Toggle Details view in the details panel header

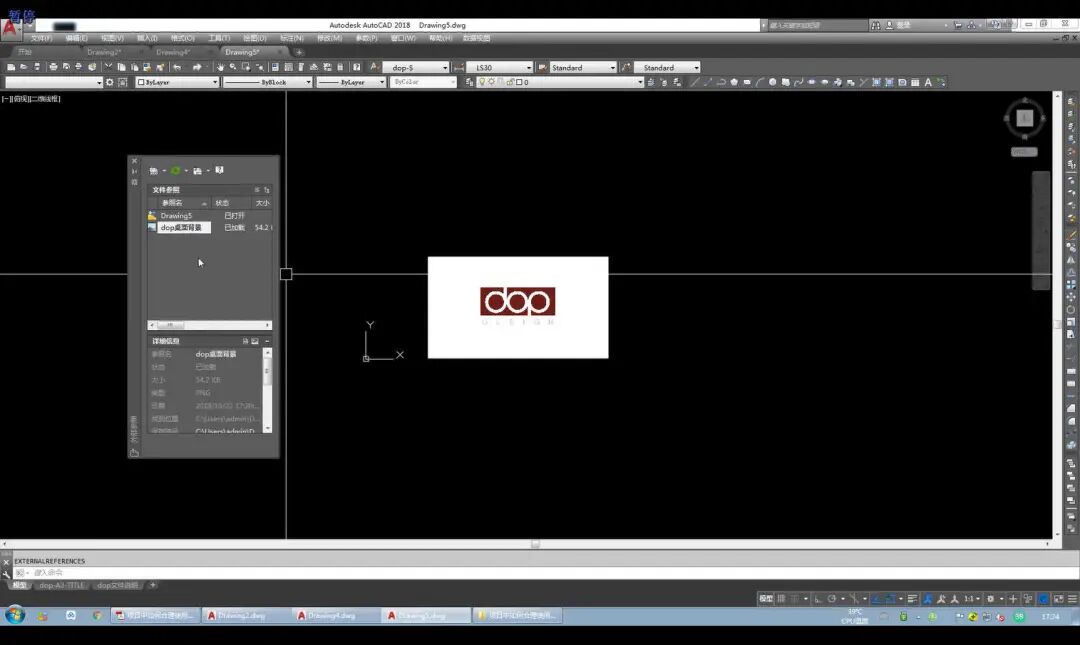(245, 341)
